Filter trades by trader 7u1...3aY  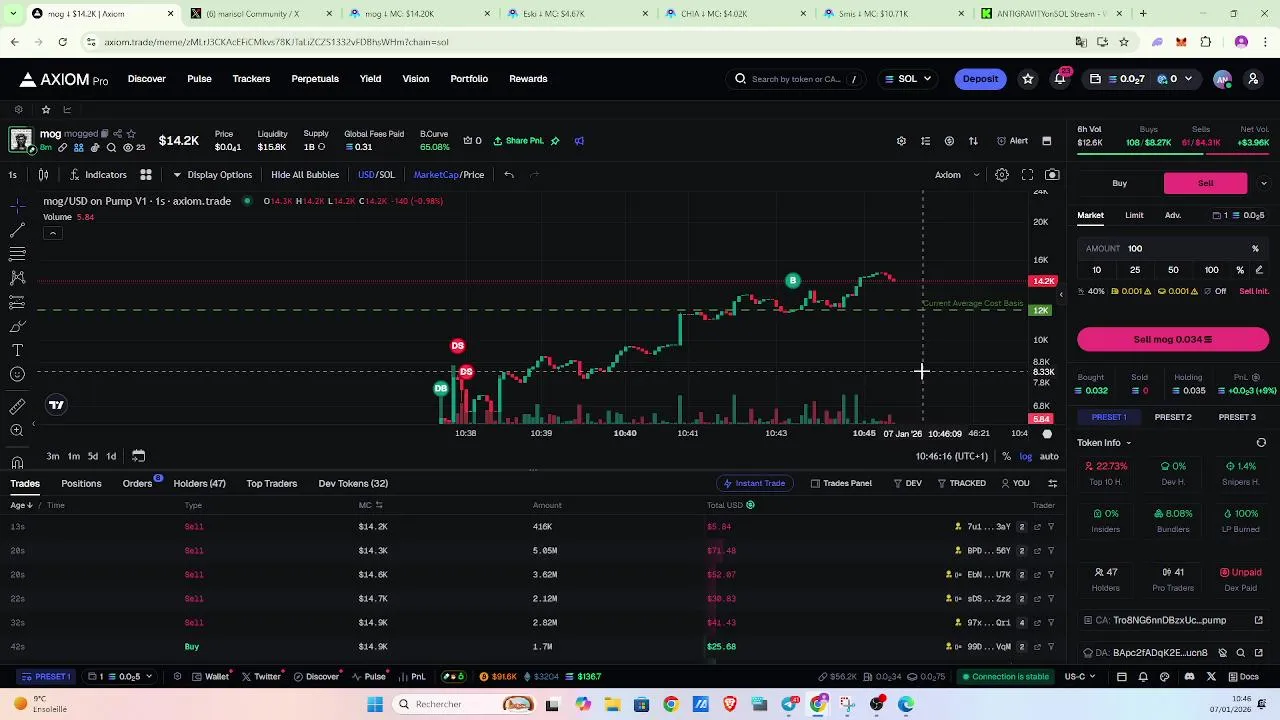[x=1051, y=527]
